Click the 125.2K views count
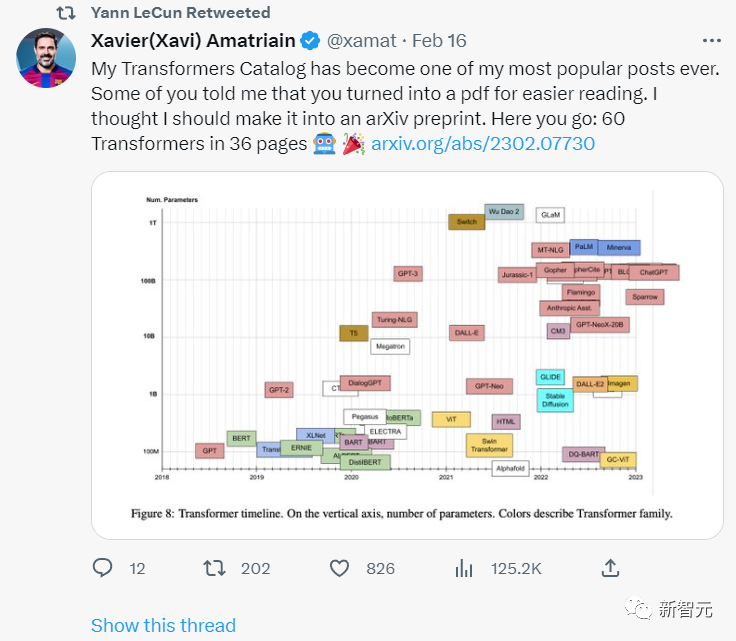 (516, 568)
